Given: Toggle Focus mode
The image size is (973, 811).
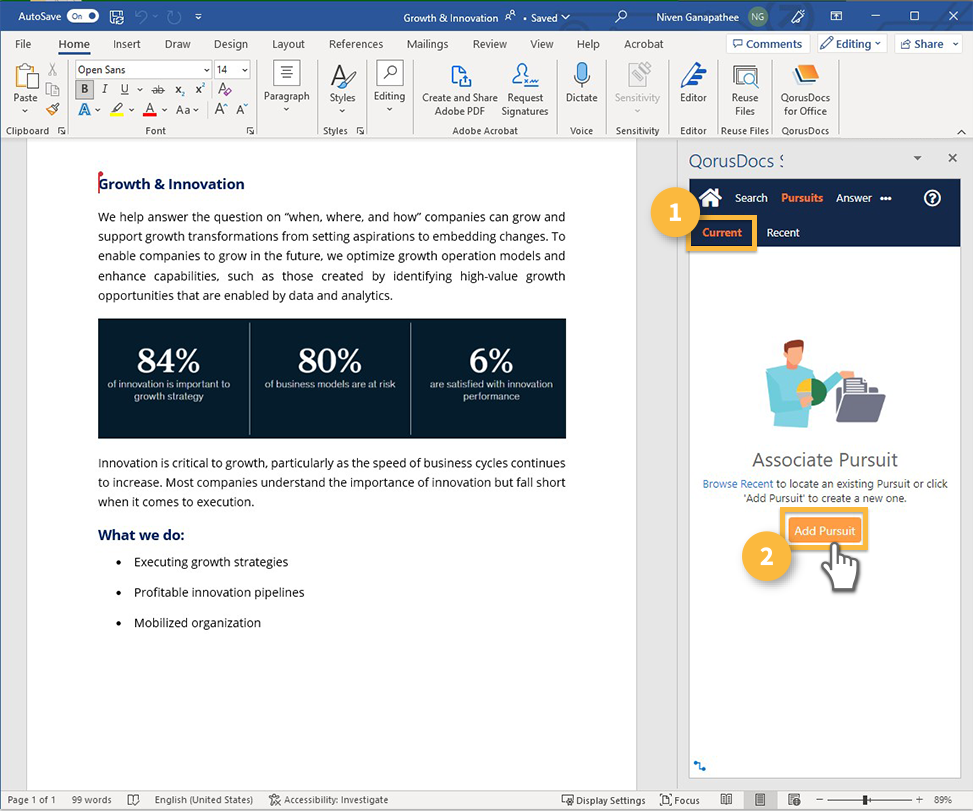Looking at the screenshot, I should (x=679, y=800).
